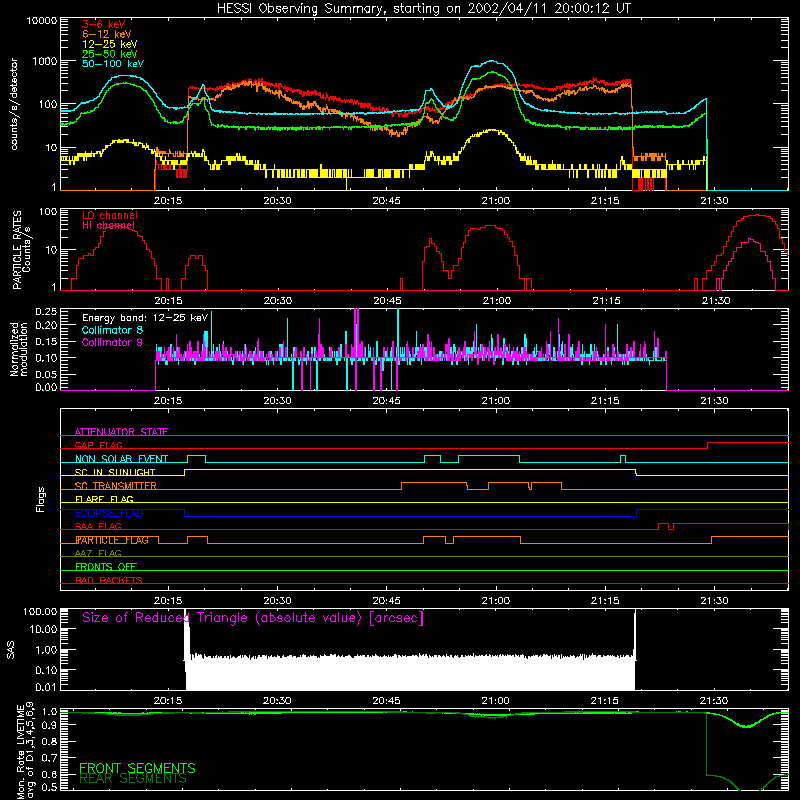Select the yellow 12-25 keV count-rate legend label
The width and height of the screenshot is (800, 800).
pyautogui.click(x=109, y=44)
